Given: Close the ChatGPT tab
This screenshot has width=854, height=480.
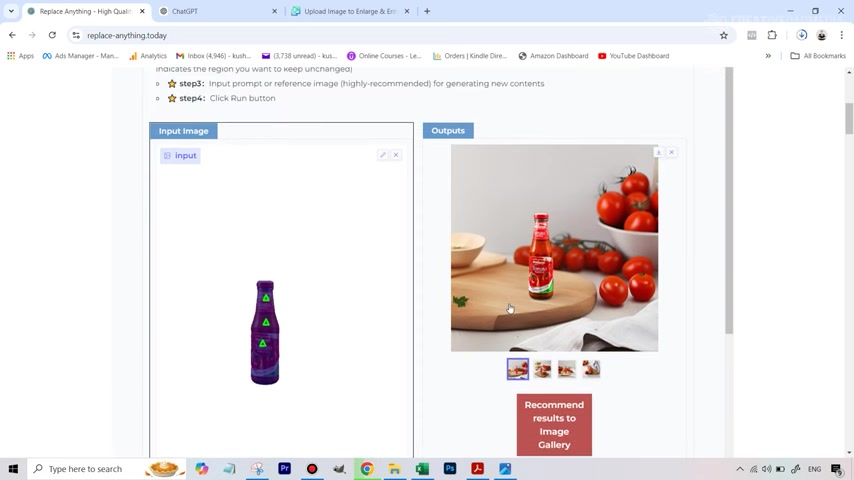Looking at the screenshot, I should pos(274,11).
